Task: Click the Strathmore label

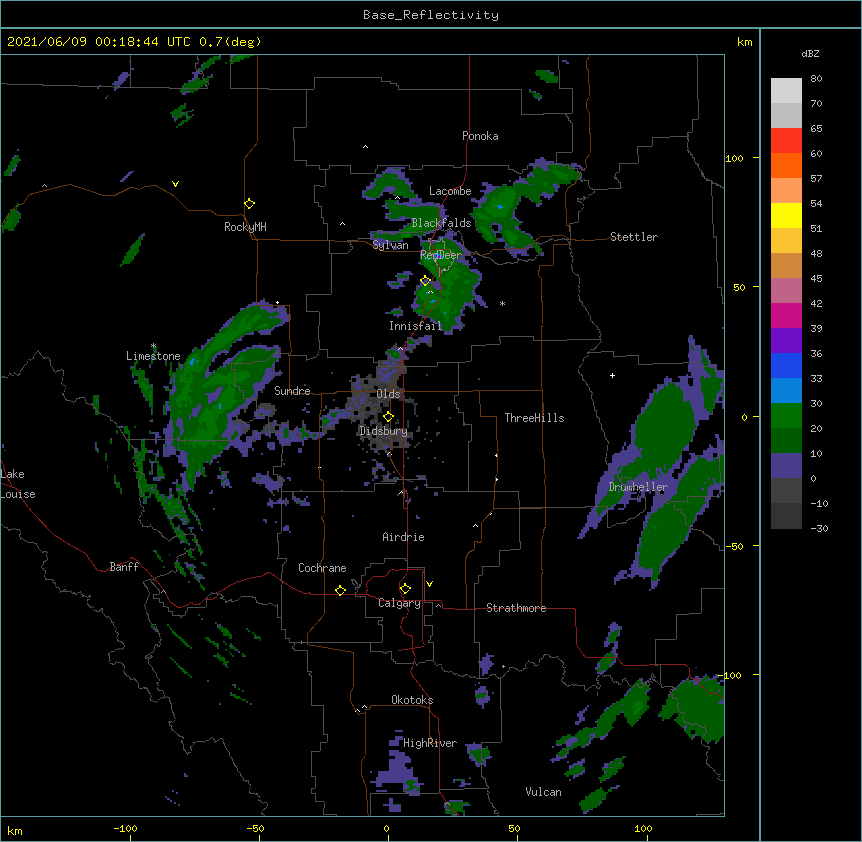Action: click(x=516, y=608)
